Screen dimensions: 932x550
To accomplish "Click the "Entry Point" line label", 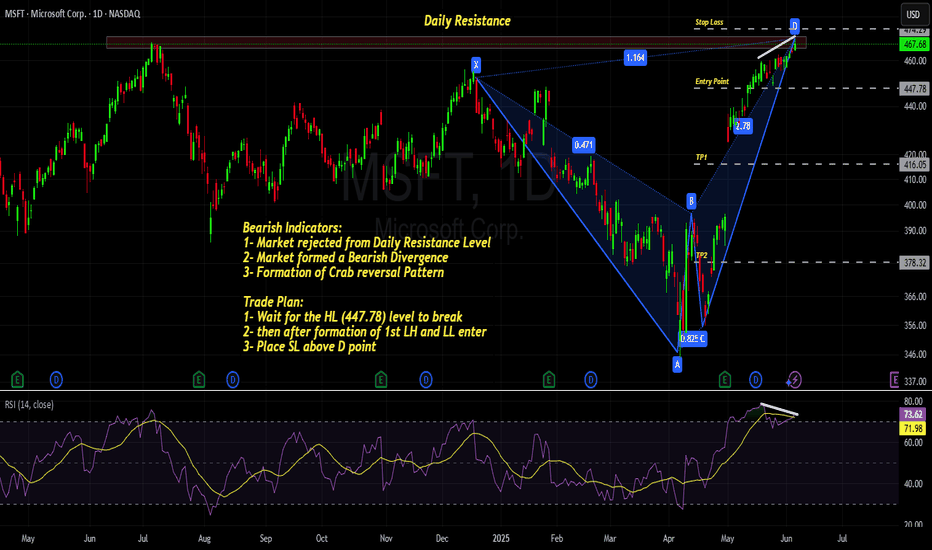I will [x=712, y=81].
